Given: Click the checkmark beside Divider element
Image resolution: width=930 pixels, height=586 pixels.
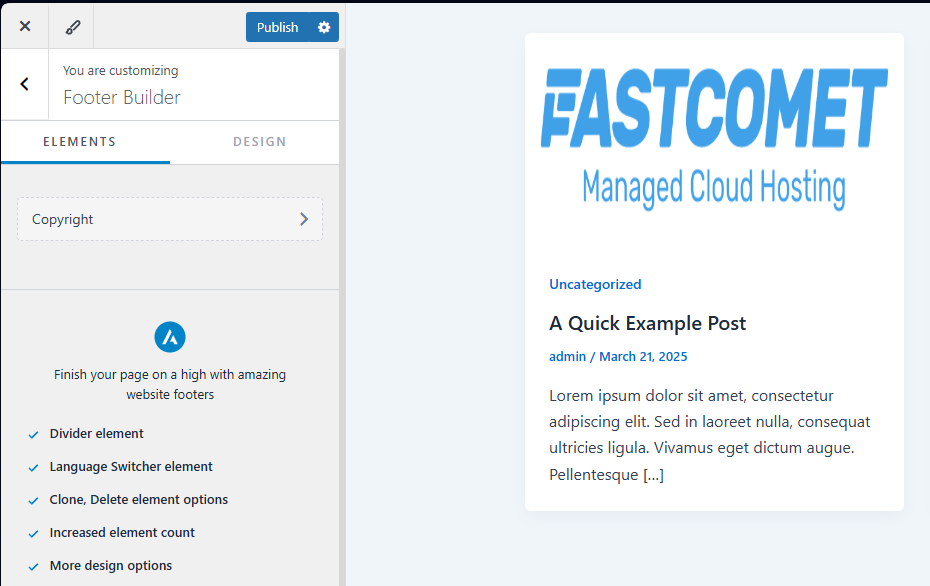Looking at the screenshot, I should [34, 435].
